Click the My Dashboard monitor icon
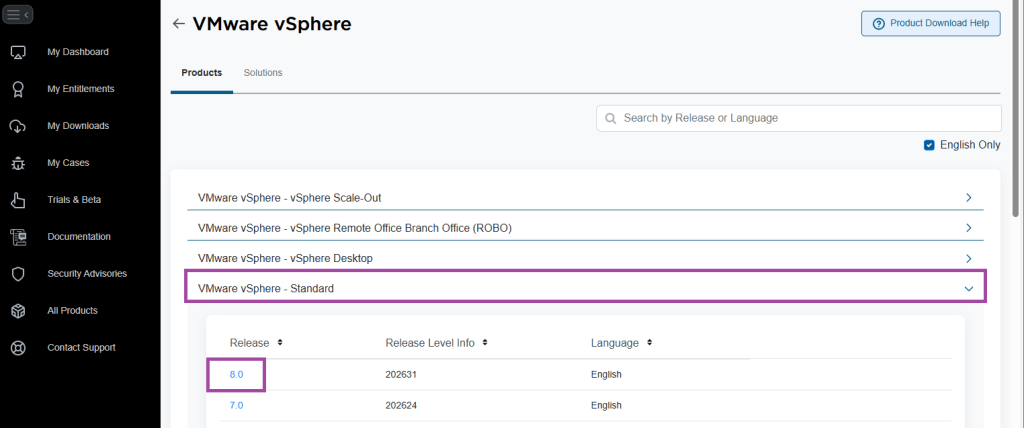This screenshot has width=1024, height=428. click(x=18, y=52)
